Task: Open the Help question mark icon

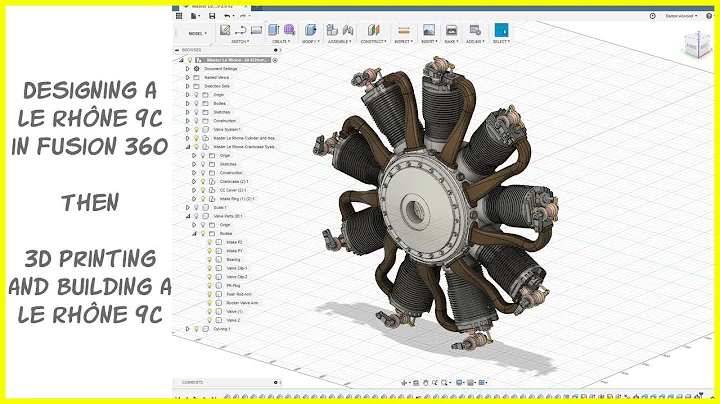Action: point(709,16)
